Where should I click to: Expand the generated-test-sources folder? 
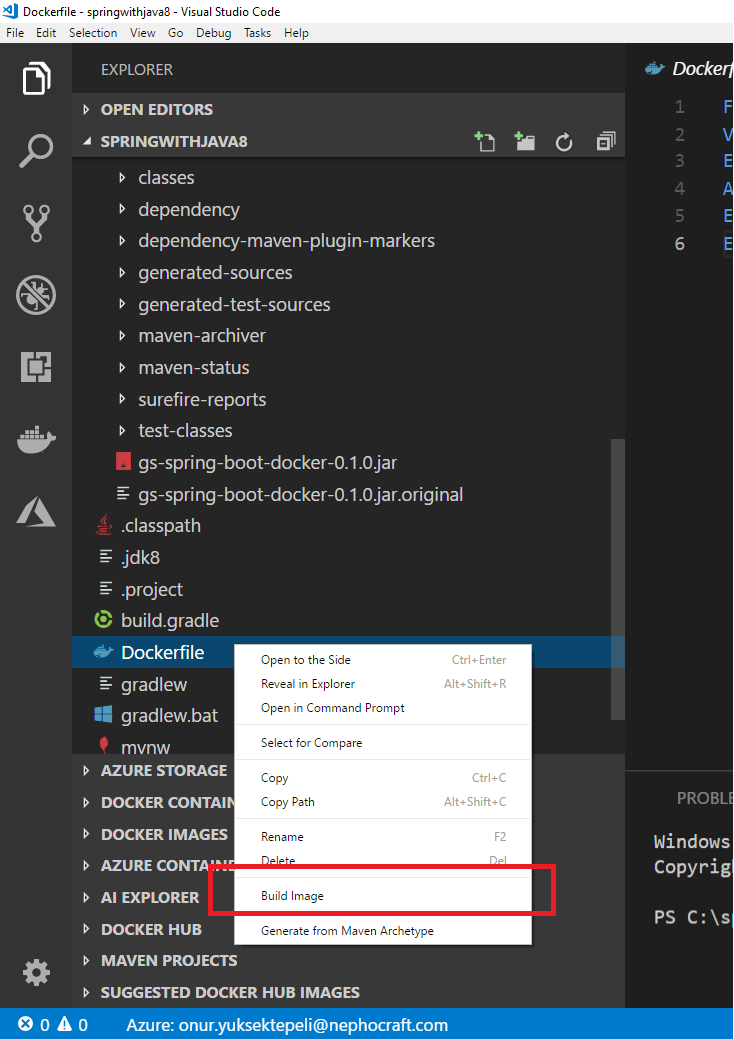[x=348, y=304]
